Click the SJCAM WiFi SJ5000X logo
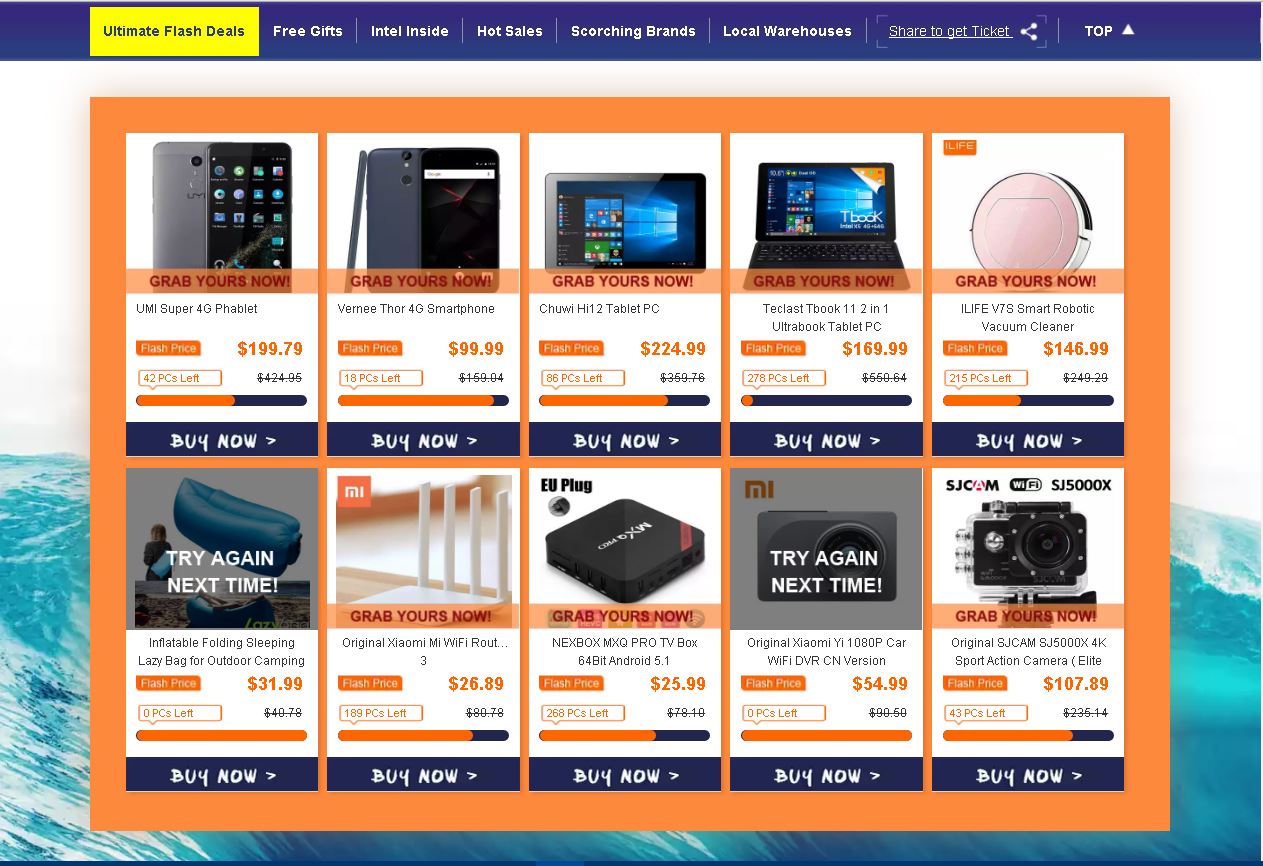 coord(1028,485)
